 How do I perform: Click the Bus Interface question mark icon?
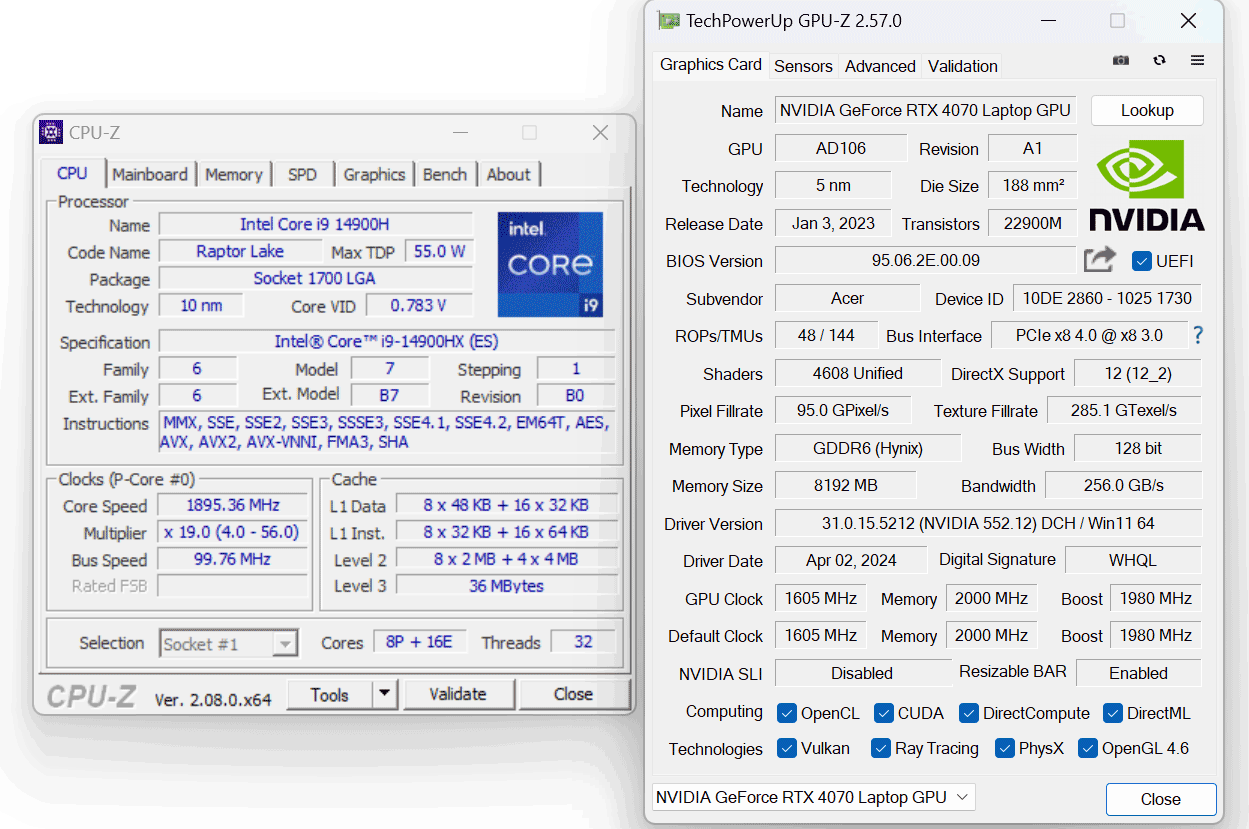point(1197,335)
